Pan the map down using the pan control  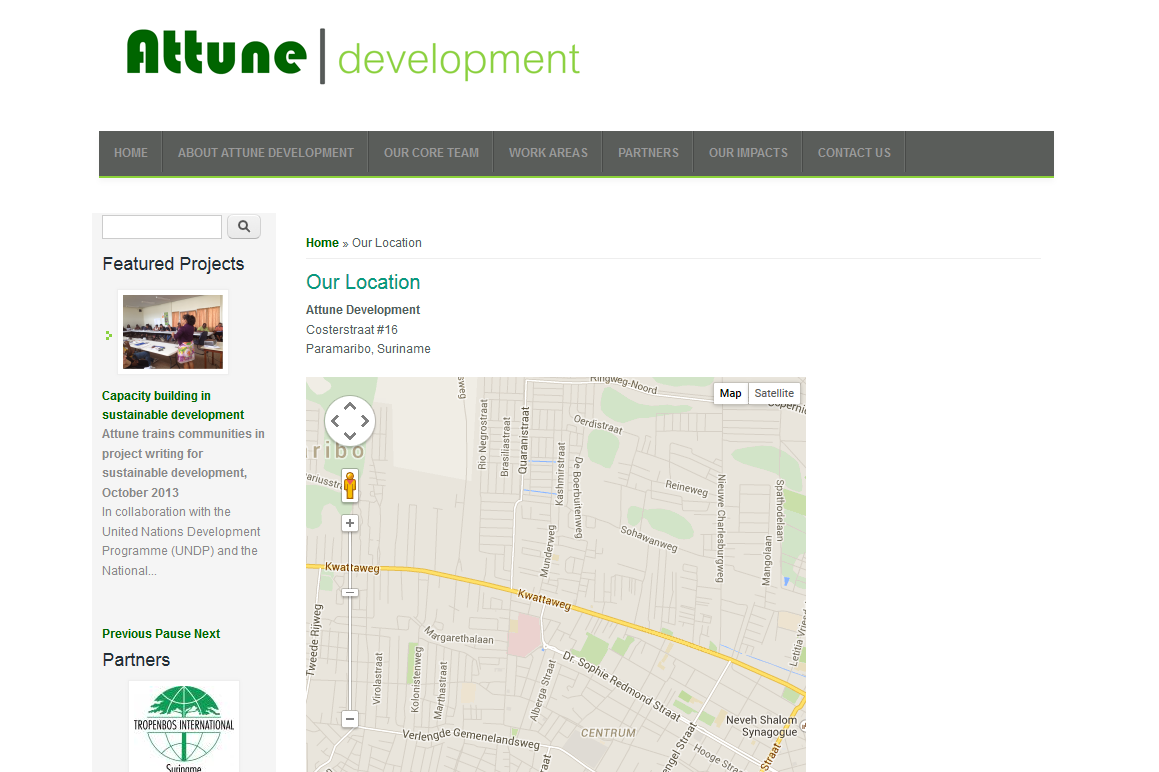350,436
